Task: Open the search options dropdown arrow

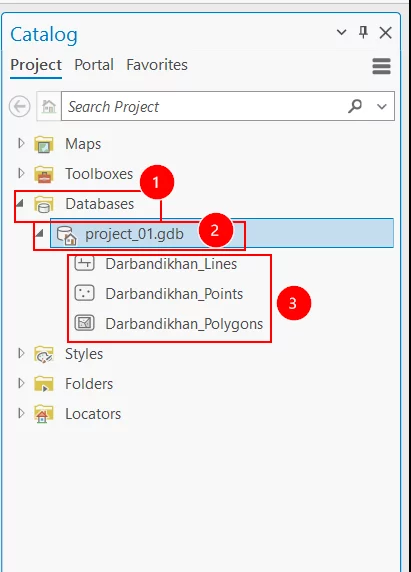Action: click(x=382, y=107)
